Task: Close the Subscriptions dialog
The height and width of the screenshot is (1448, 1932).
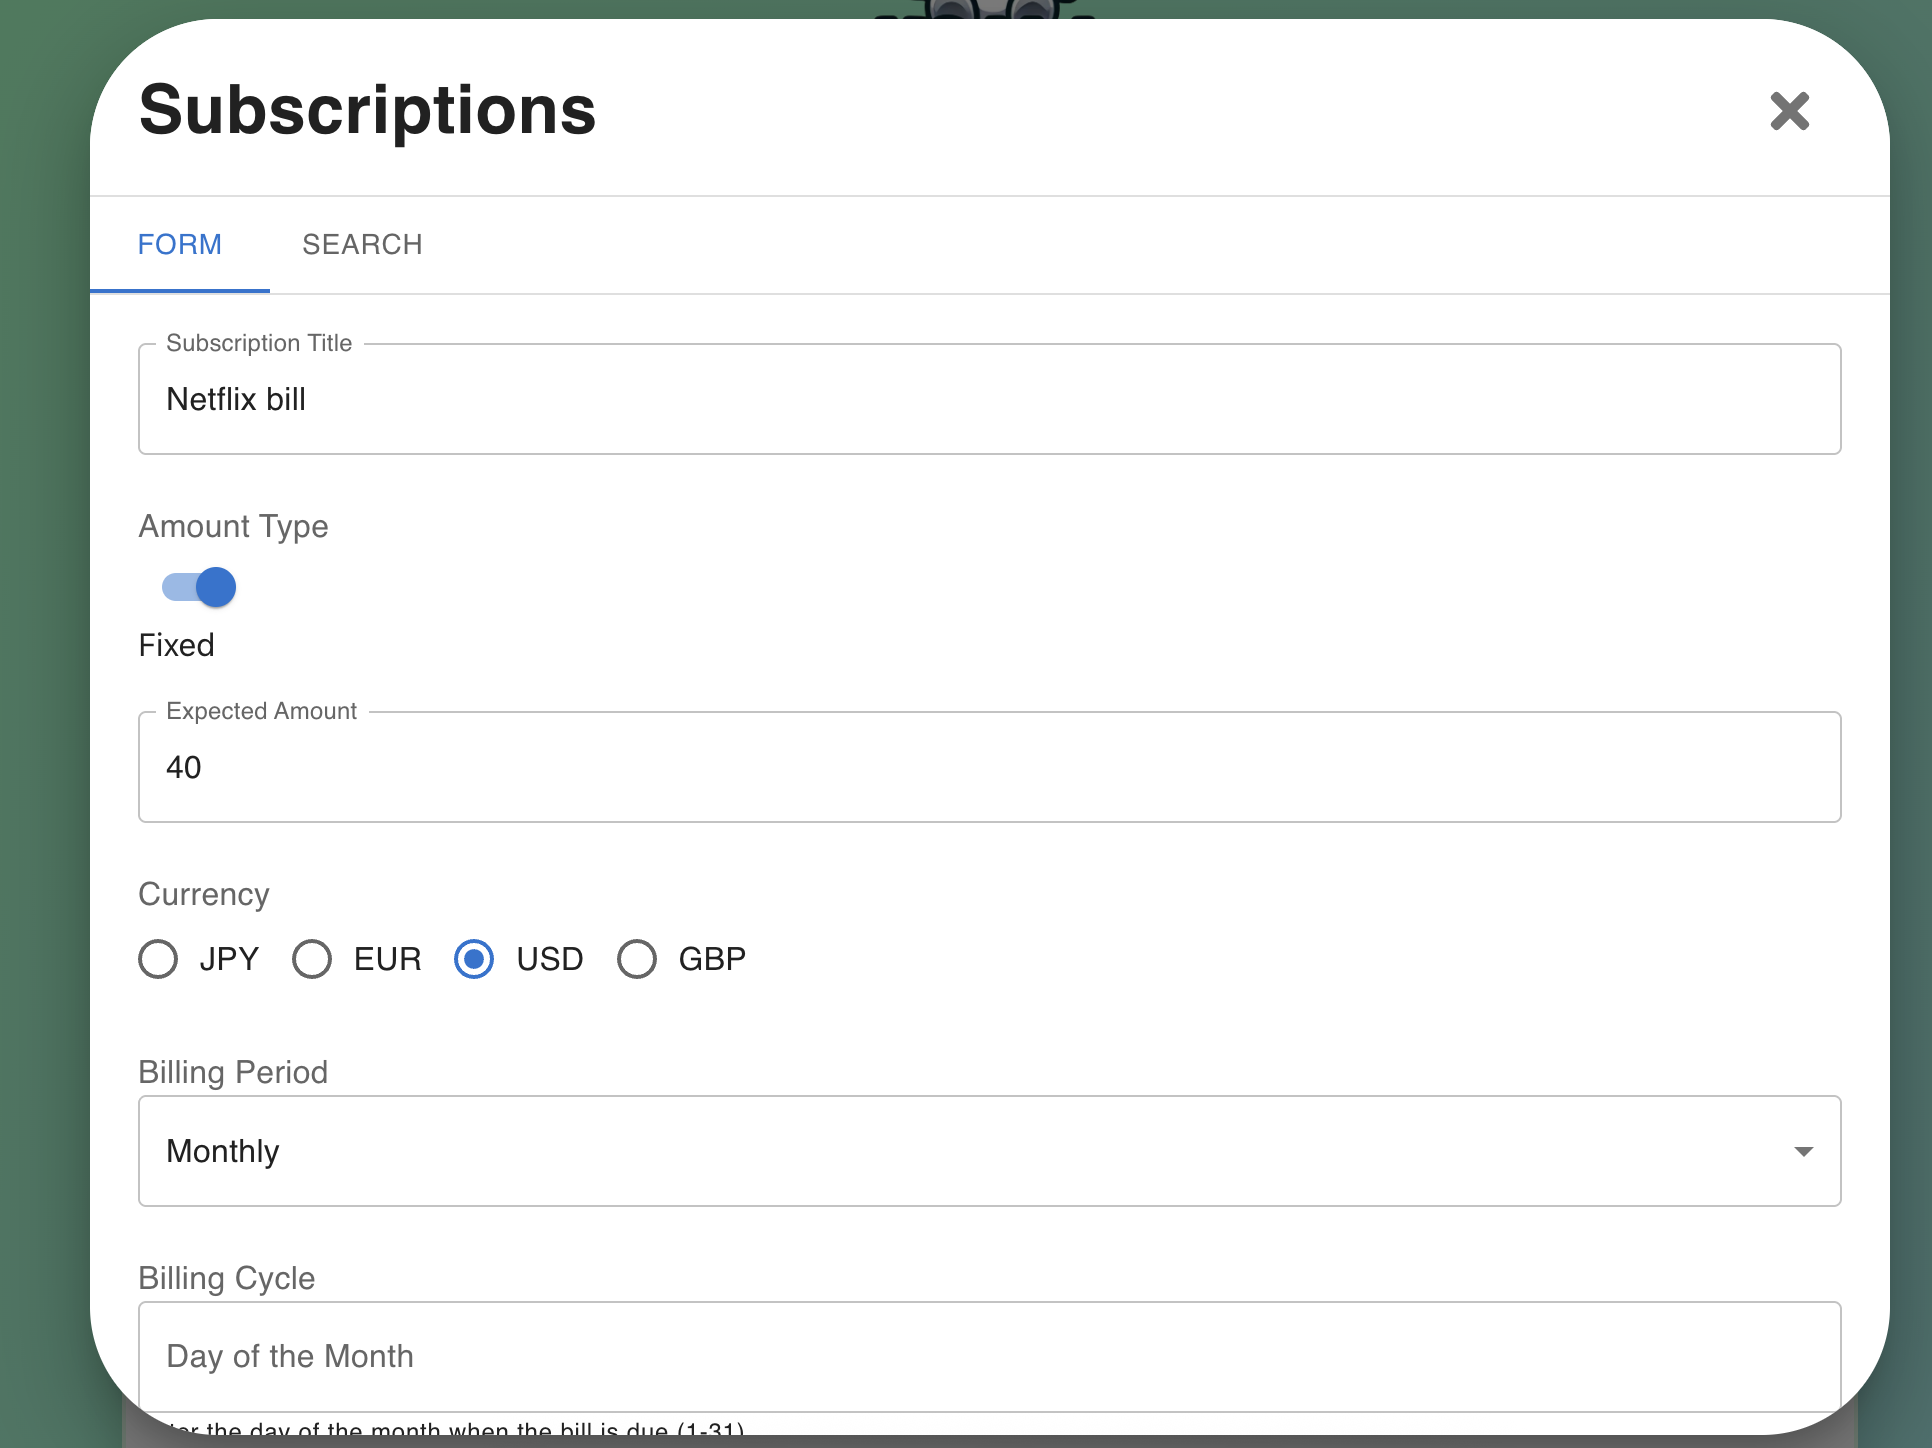Action: pyautogui.click(x=1789, y=111)
